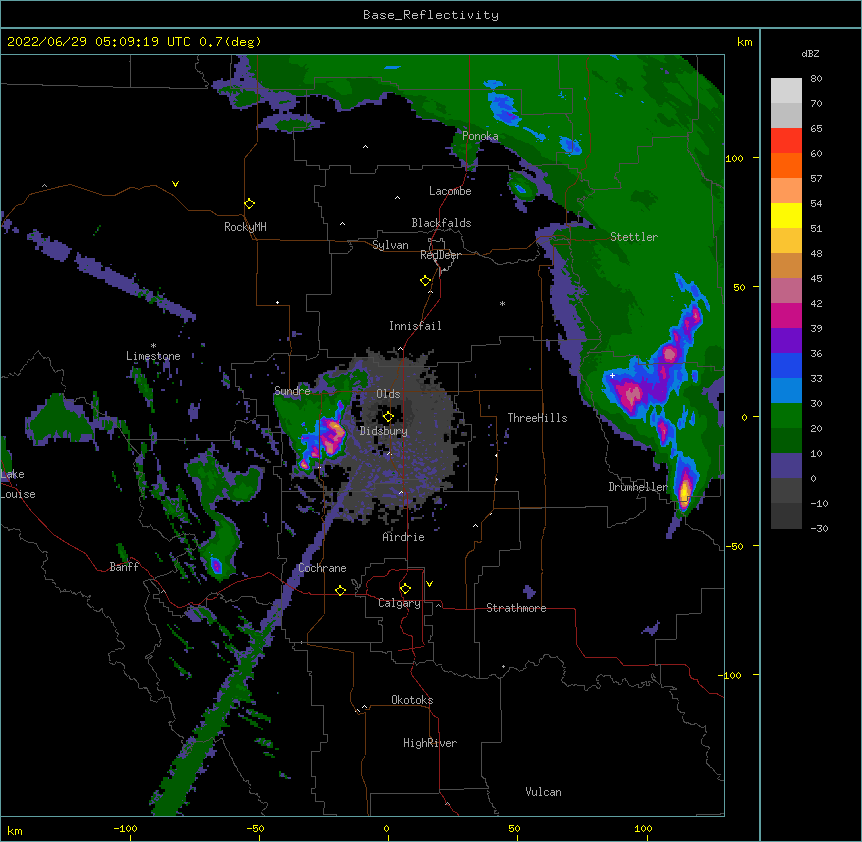Click the RedDeer city label

pyautogui.click(x=440, y=255)
